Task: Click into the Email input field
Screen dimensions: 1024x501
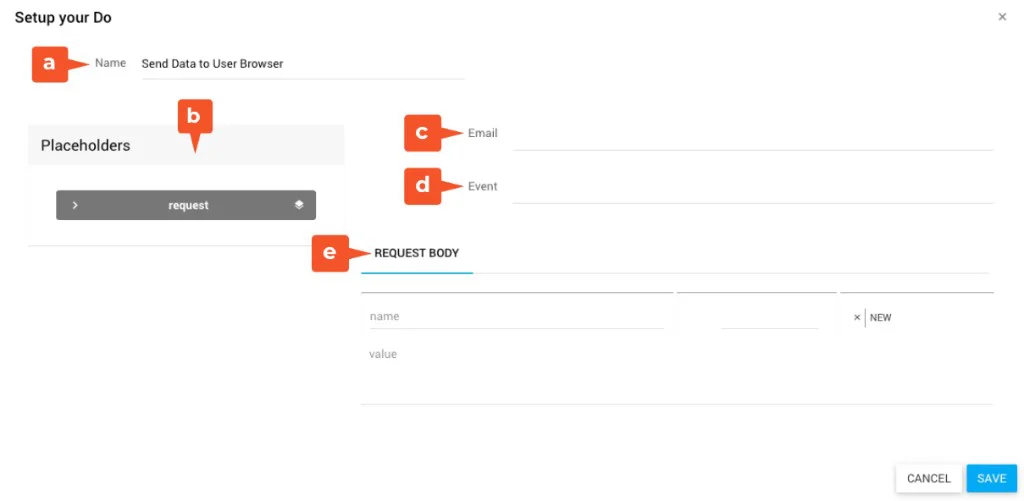Action: [752, 135]
